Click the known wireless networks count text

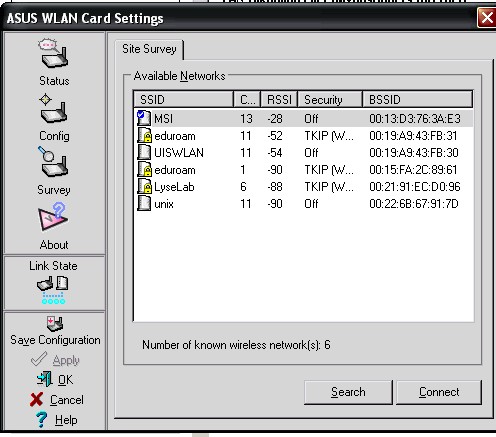click(236, 345)
